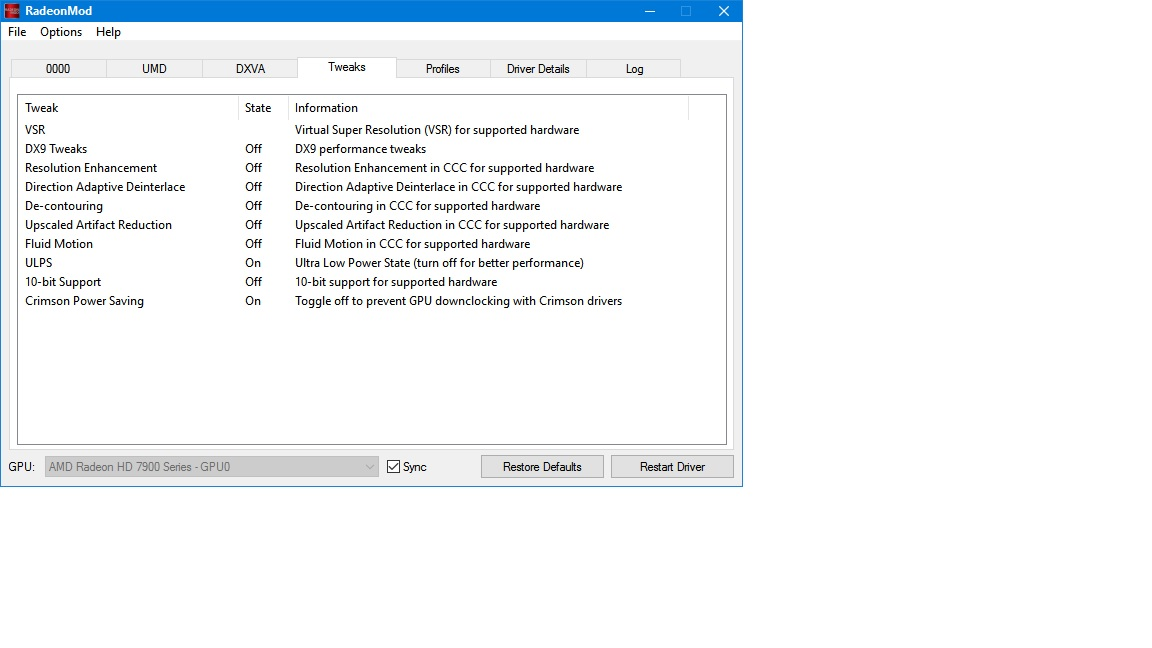Click the Off state of Upscaled Artifact Reduction
The width and height of the screenshot is (1152, 648).
(x=253, y=225)
